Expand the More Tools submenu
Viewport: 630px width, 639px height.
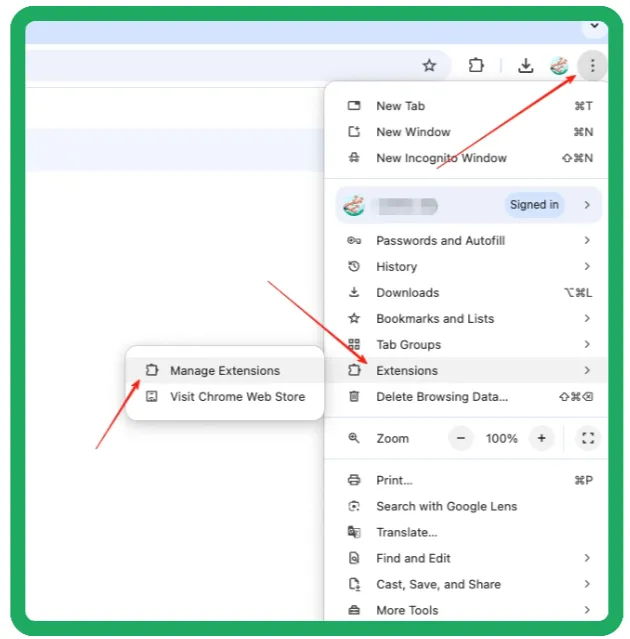pos(406,610)
